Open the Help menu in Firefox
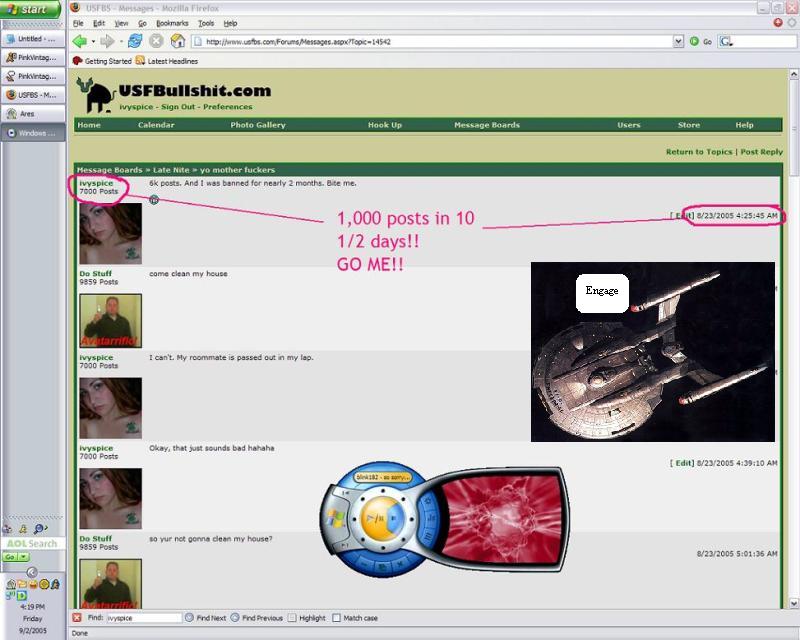Image resolution: width=800 pixels, height=640 pixels. (x=231, y=23)
